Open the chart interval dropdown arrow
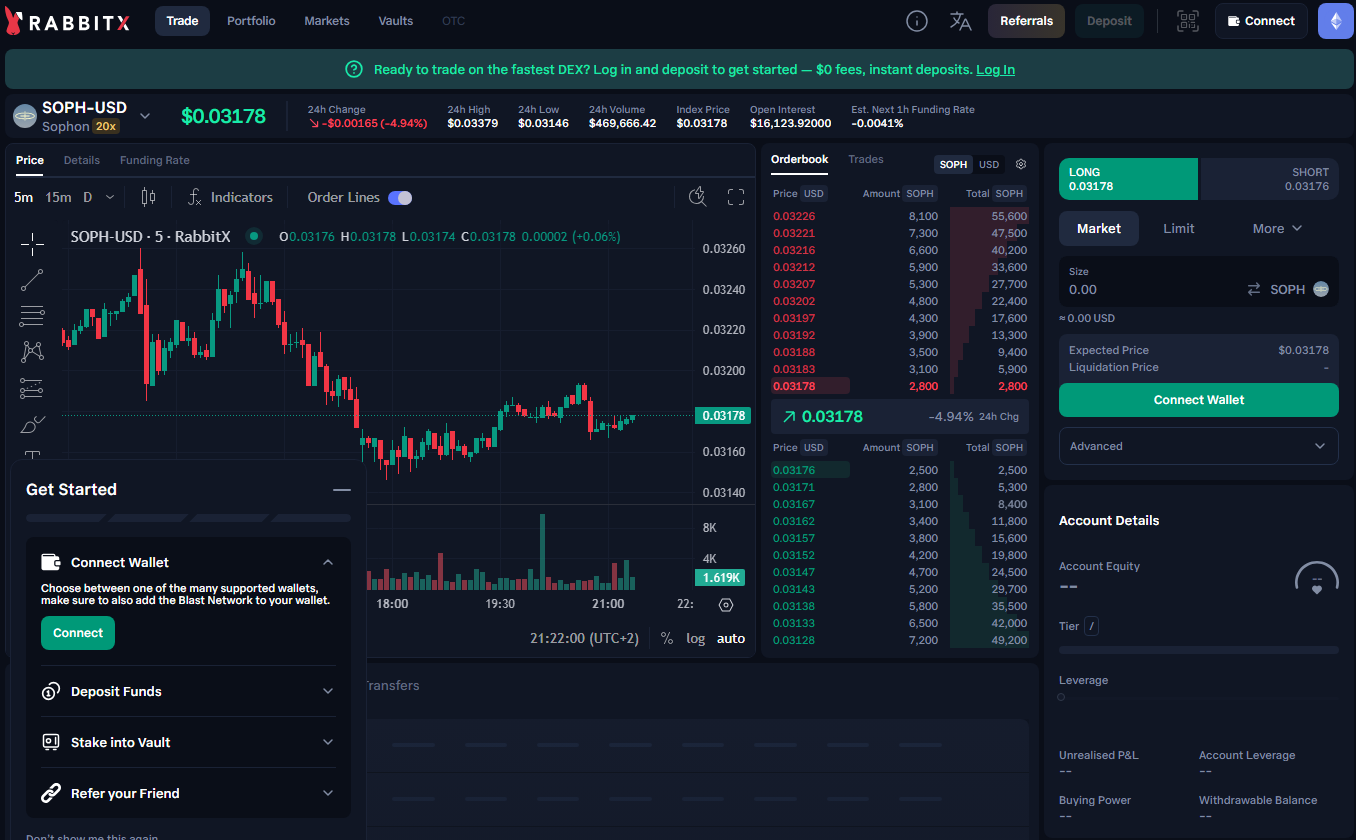 click(x=110, y=197)
